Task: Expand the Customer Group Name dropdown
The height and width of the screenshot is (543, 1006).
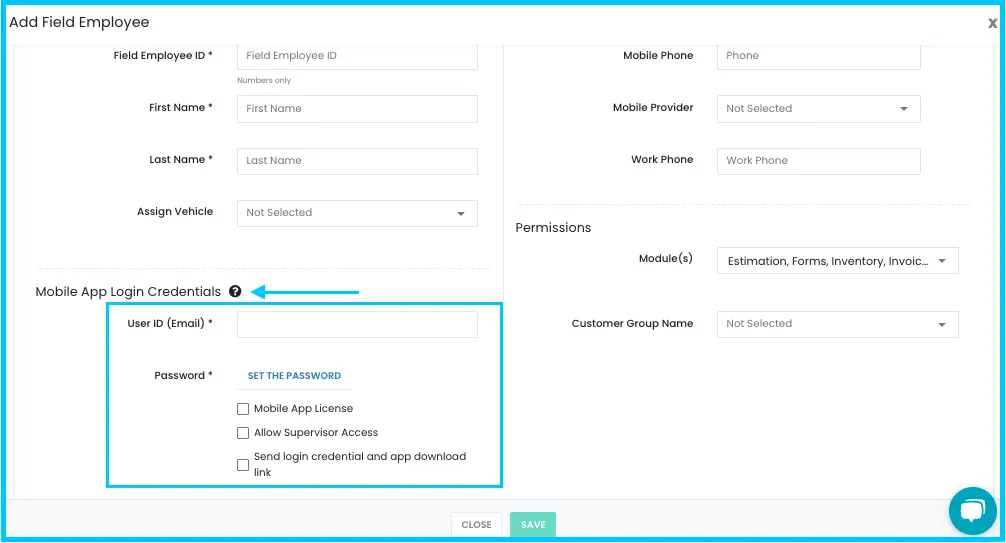Action: click(837, 324)
